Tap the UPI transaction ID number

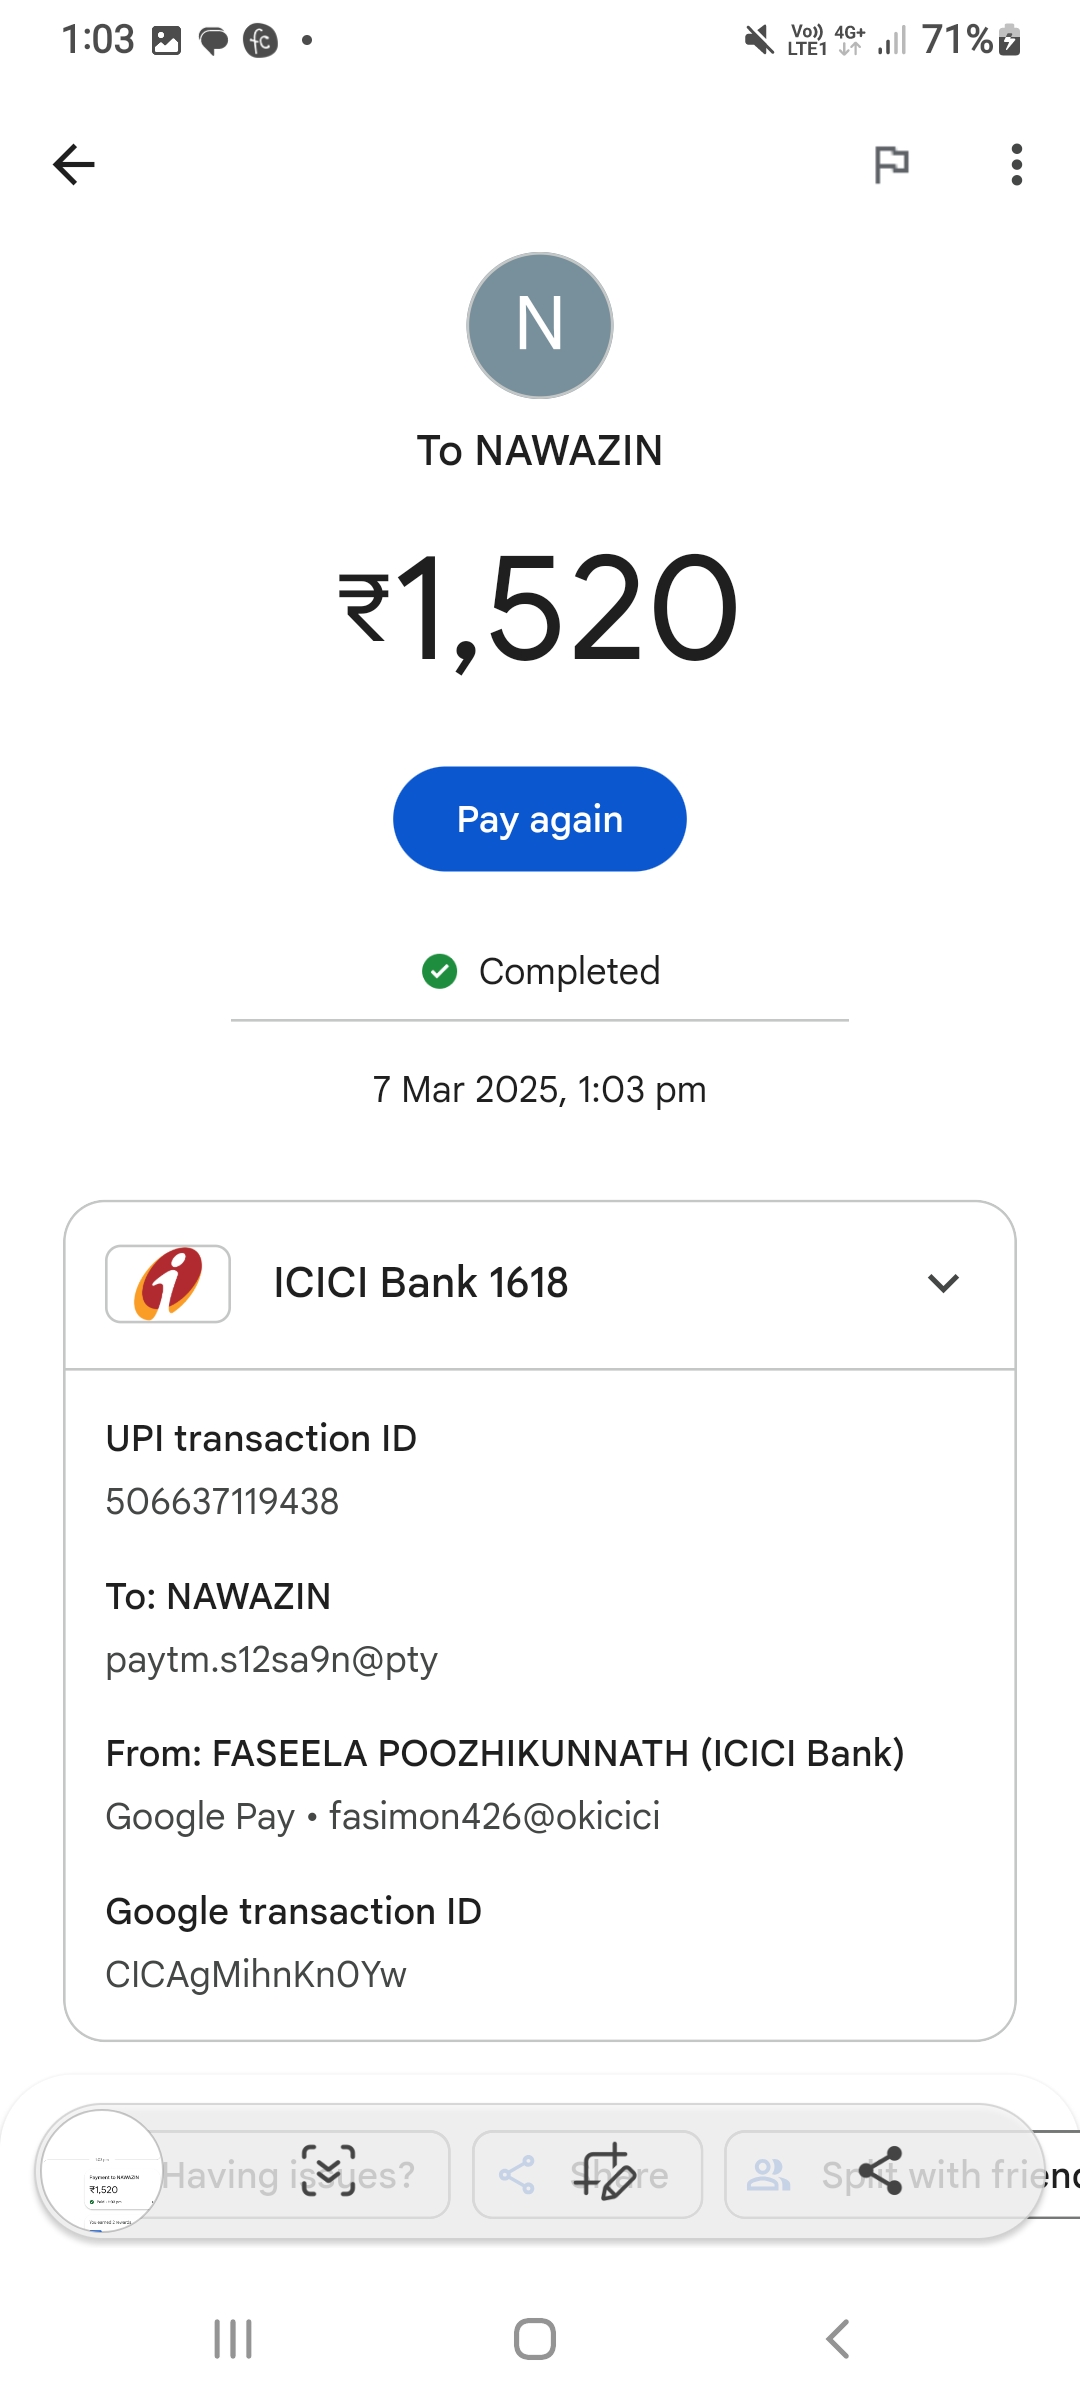point(222,1501)
